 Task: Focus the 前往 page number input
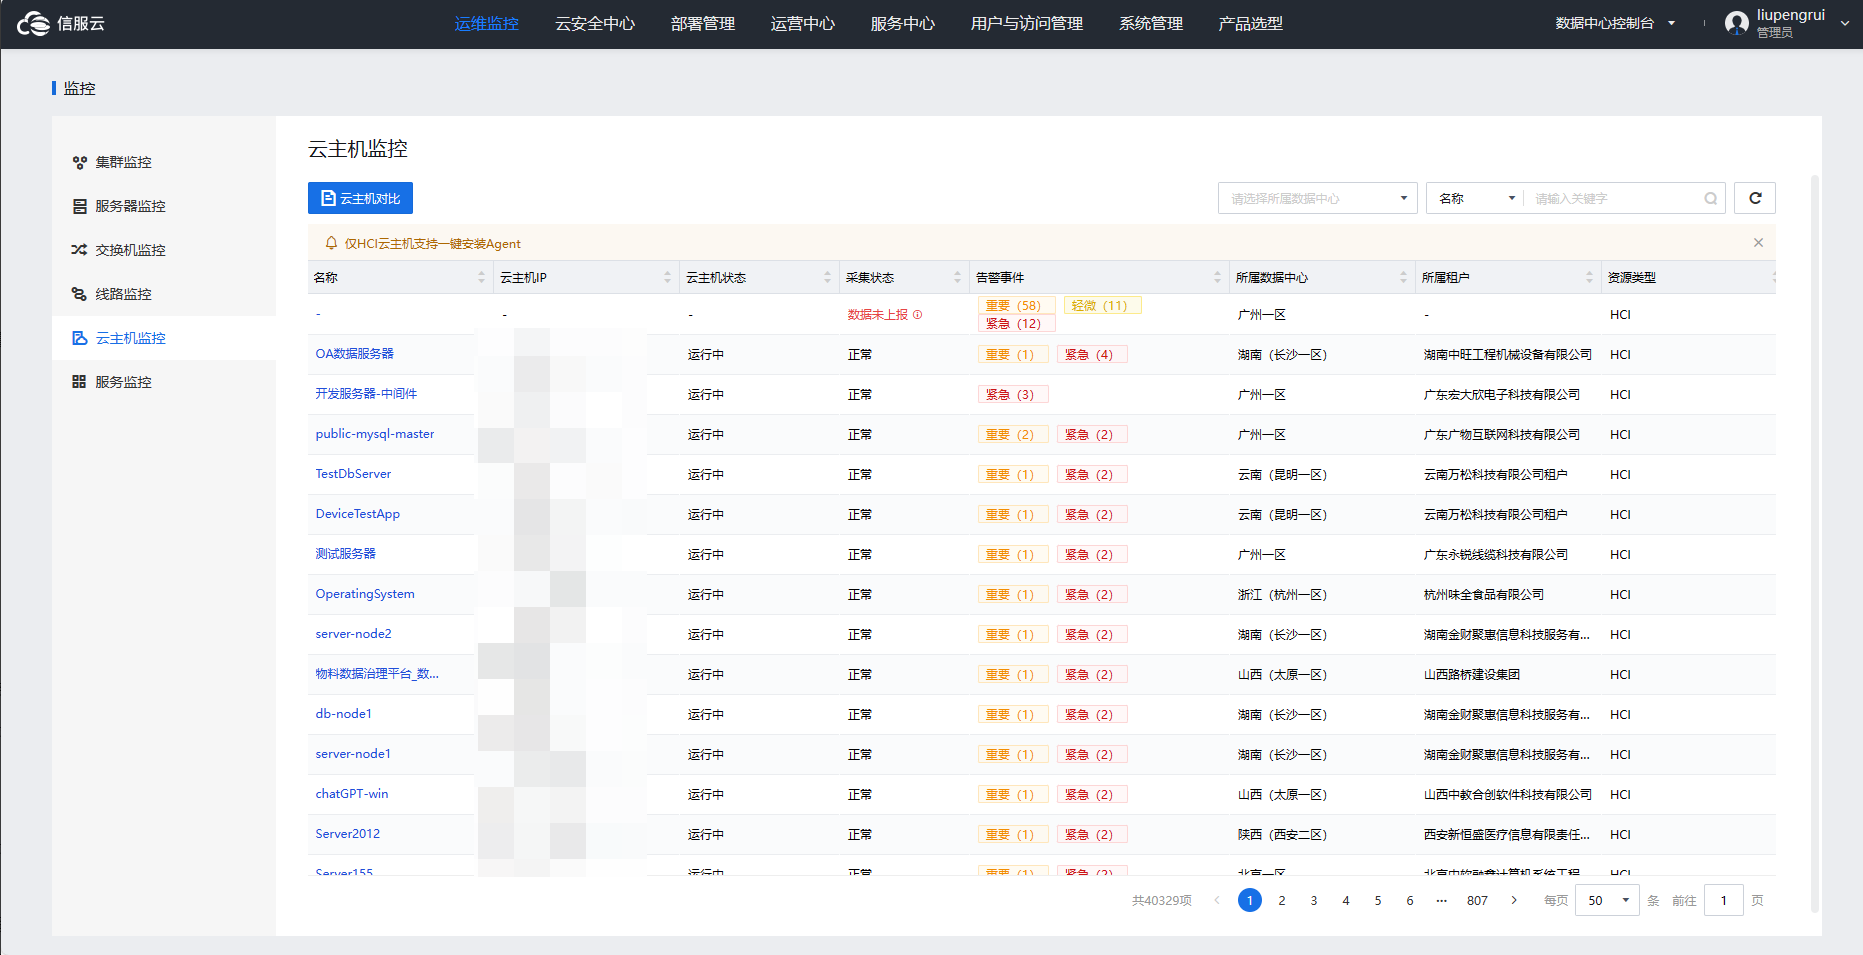click(x=1724, y=900)
